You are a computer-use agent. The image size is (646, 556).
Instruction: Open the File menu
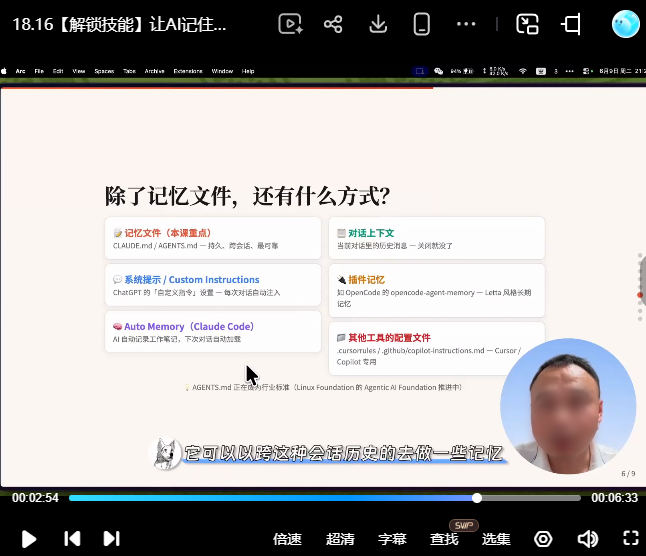pyautogui.click(x=39, y=71)
